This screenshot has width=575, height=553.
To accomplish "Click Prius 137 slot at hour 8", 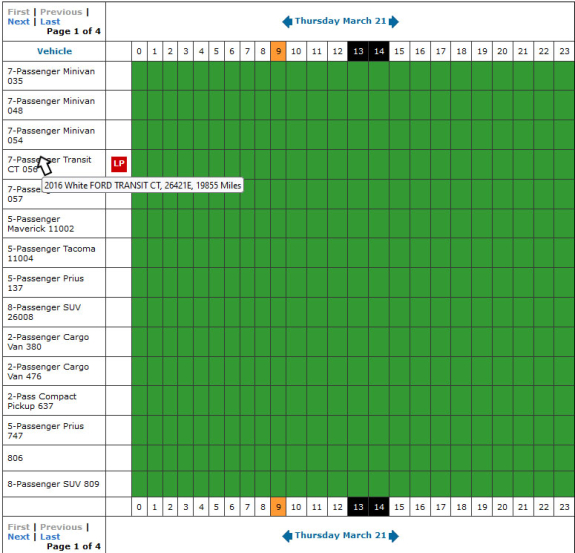I will point(263,283).
